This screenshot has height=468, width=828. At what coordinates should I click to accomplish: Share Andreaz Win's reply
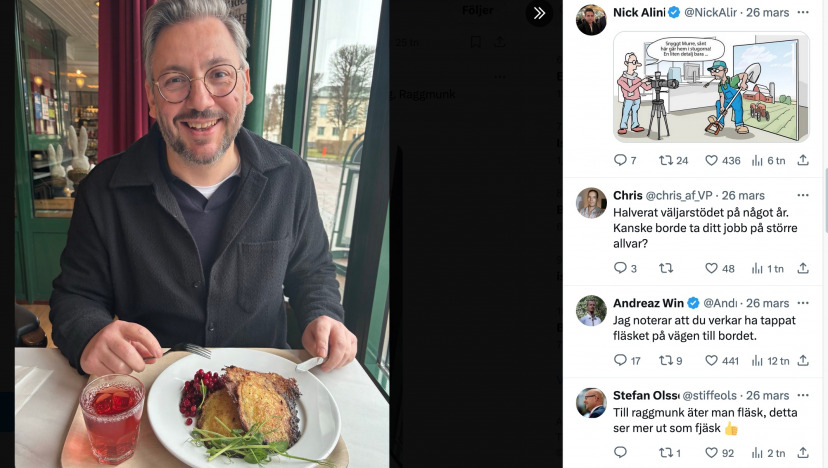click(803, 360)
